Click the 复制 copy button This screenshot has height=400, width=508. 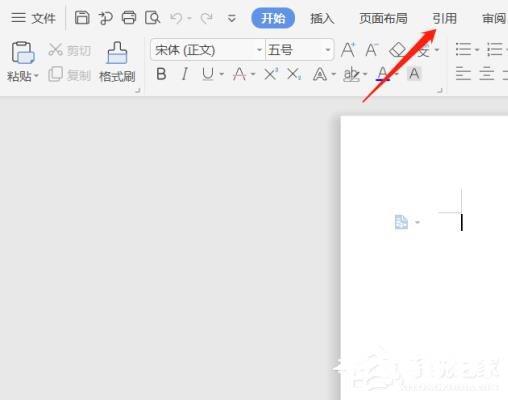pos(70,75)
